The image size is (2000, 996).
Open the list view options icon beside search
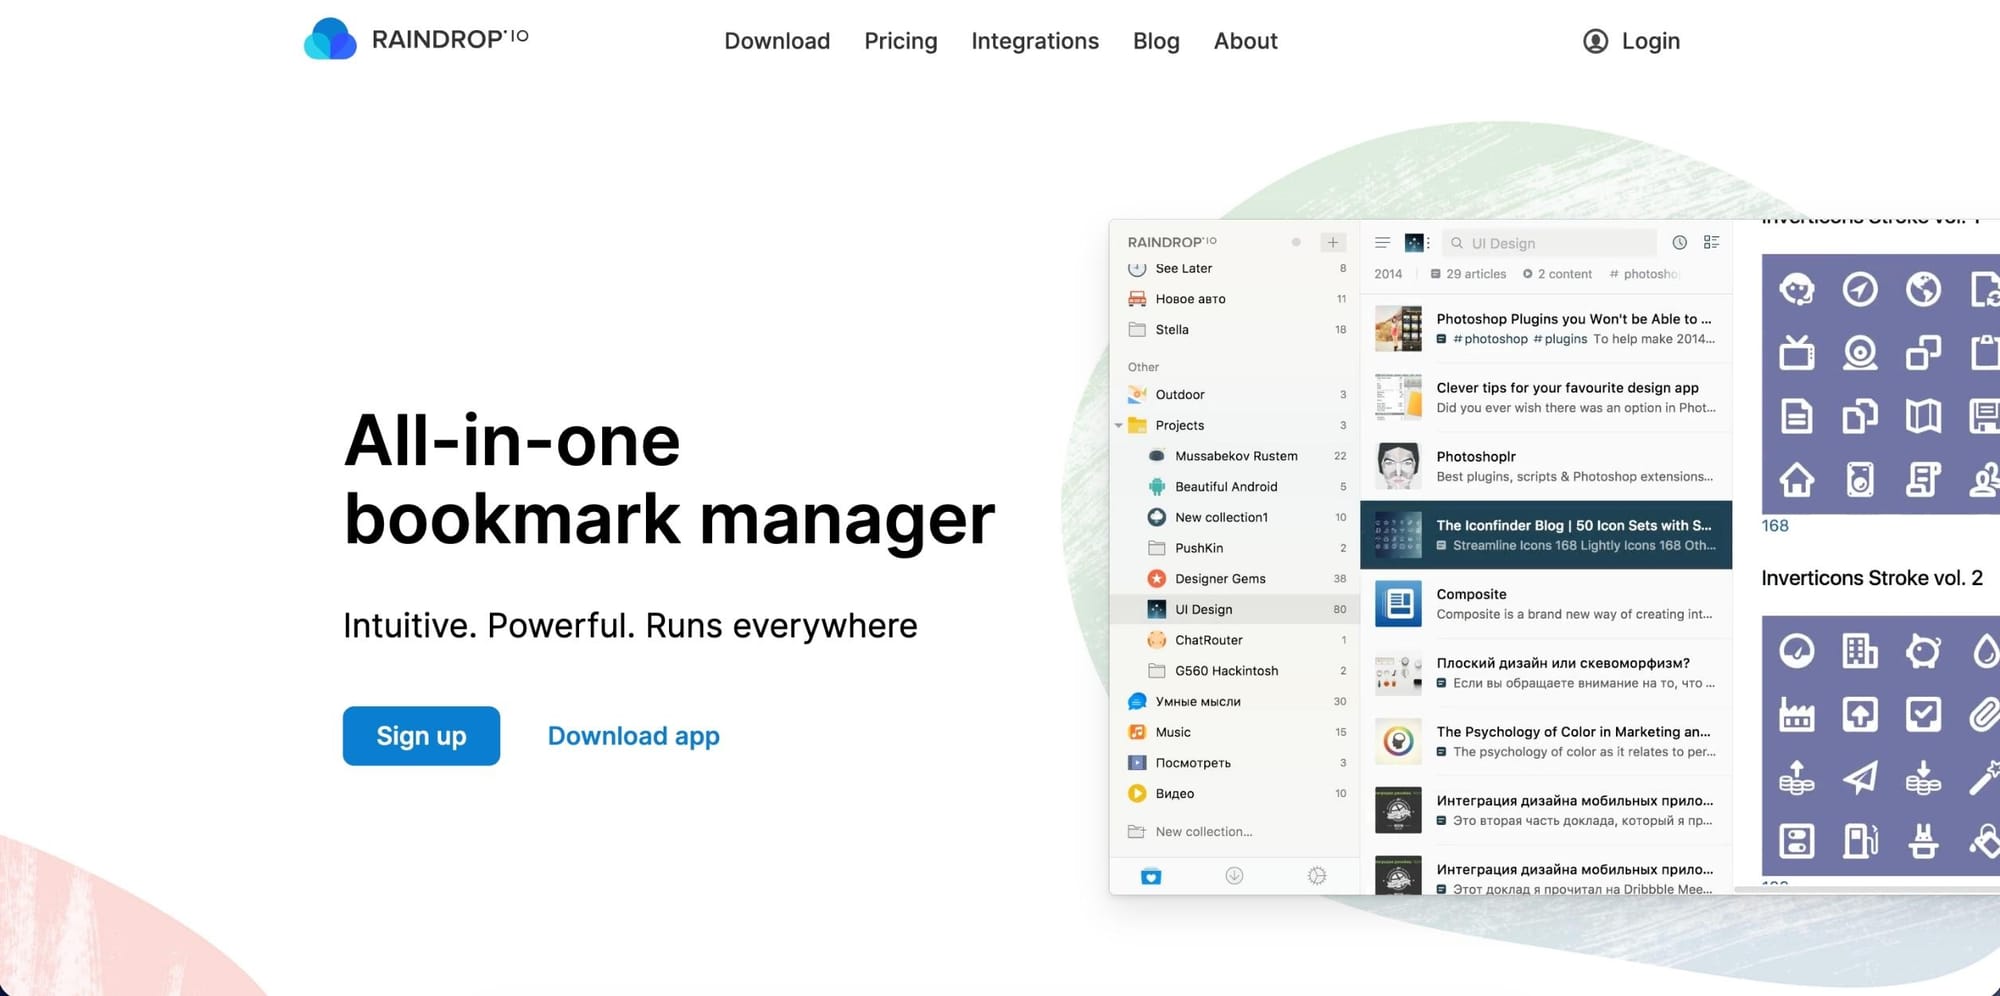point(1712,242)
